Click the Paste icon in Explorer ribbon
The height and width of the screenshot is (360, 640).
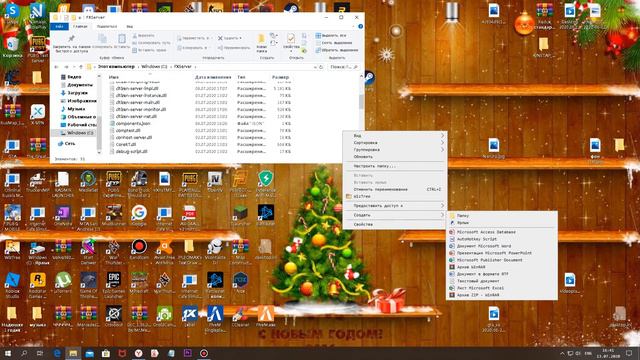click(122, 39)
